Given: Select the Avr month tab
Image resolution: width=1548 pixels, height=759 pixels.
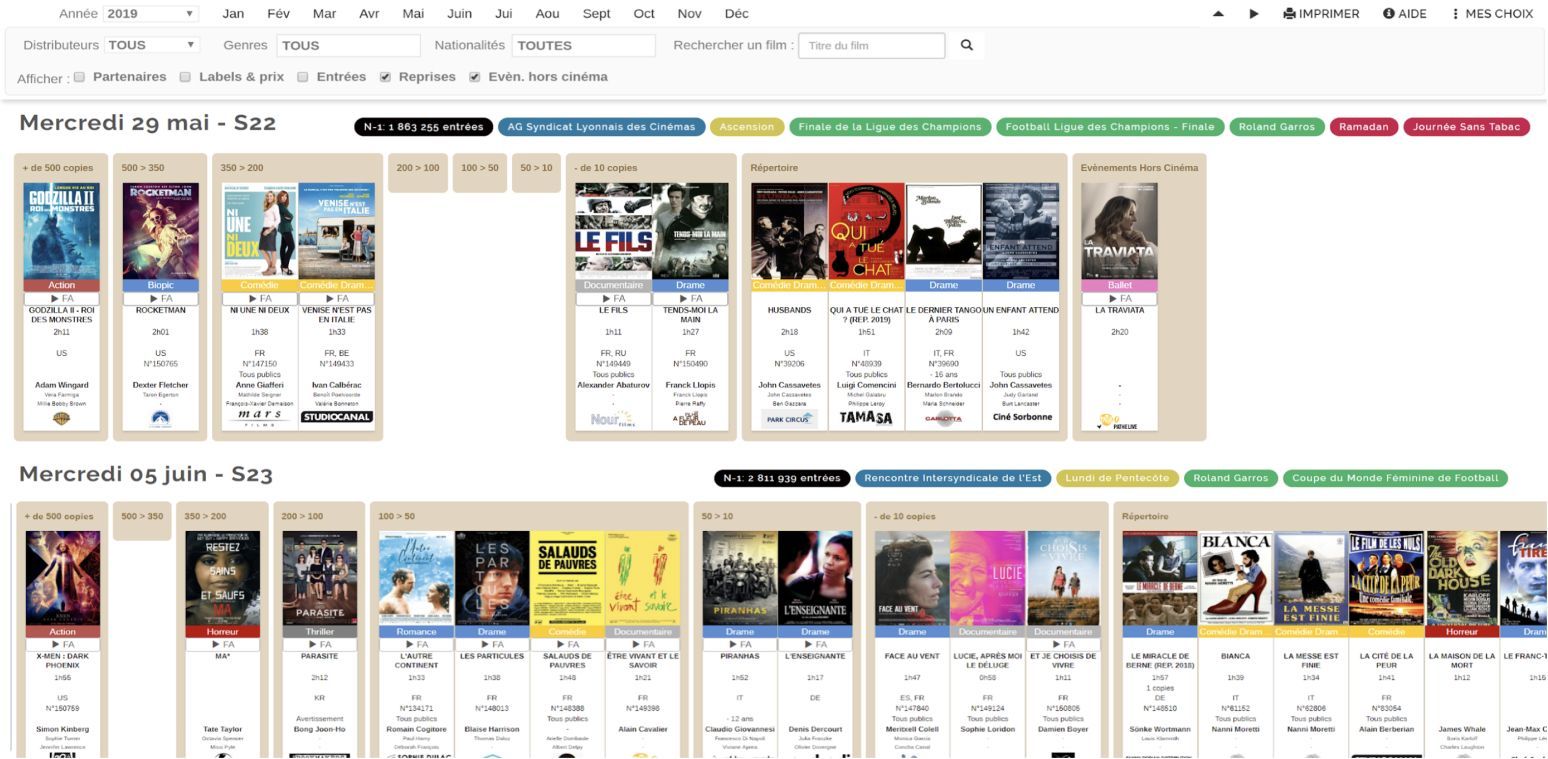Looking at the screenshot, I should click(370, 14).
